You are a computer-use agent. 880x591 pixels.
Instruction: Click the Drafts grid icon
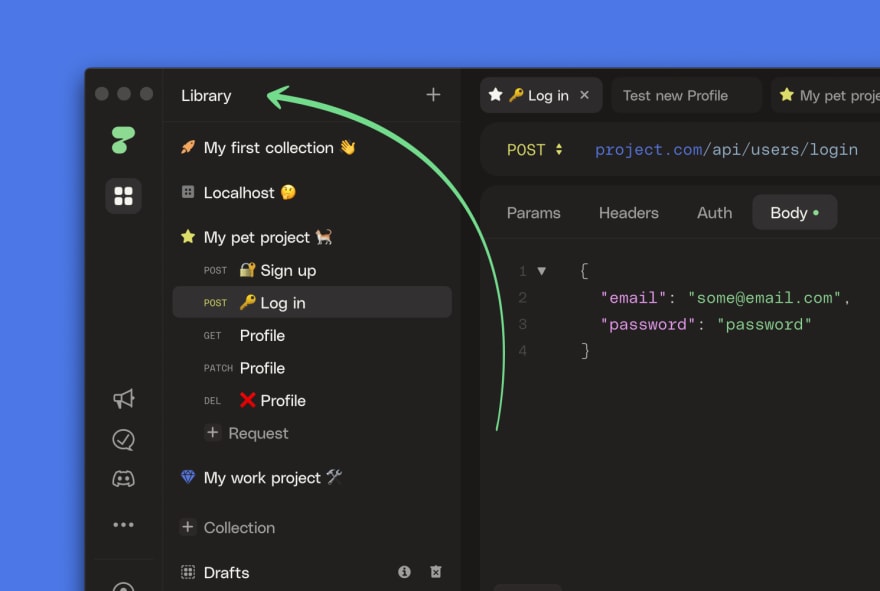click(188, 572)
